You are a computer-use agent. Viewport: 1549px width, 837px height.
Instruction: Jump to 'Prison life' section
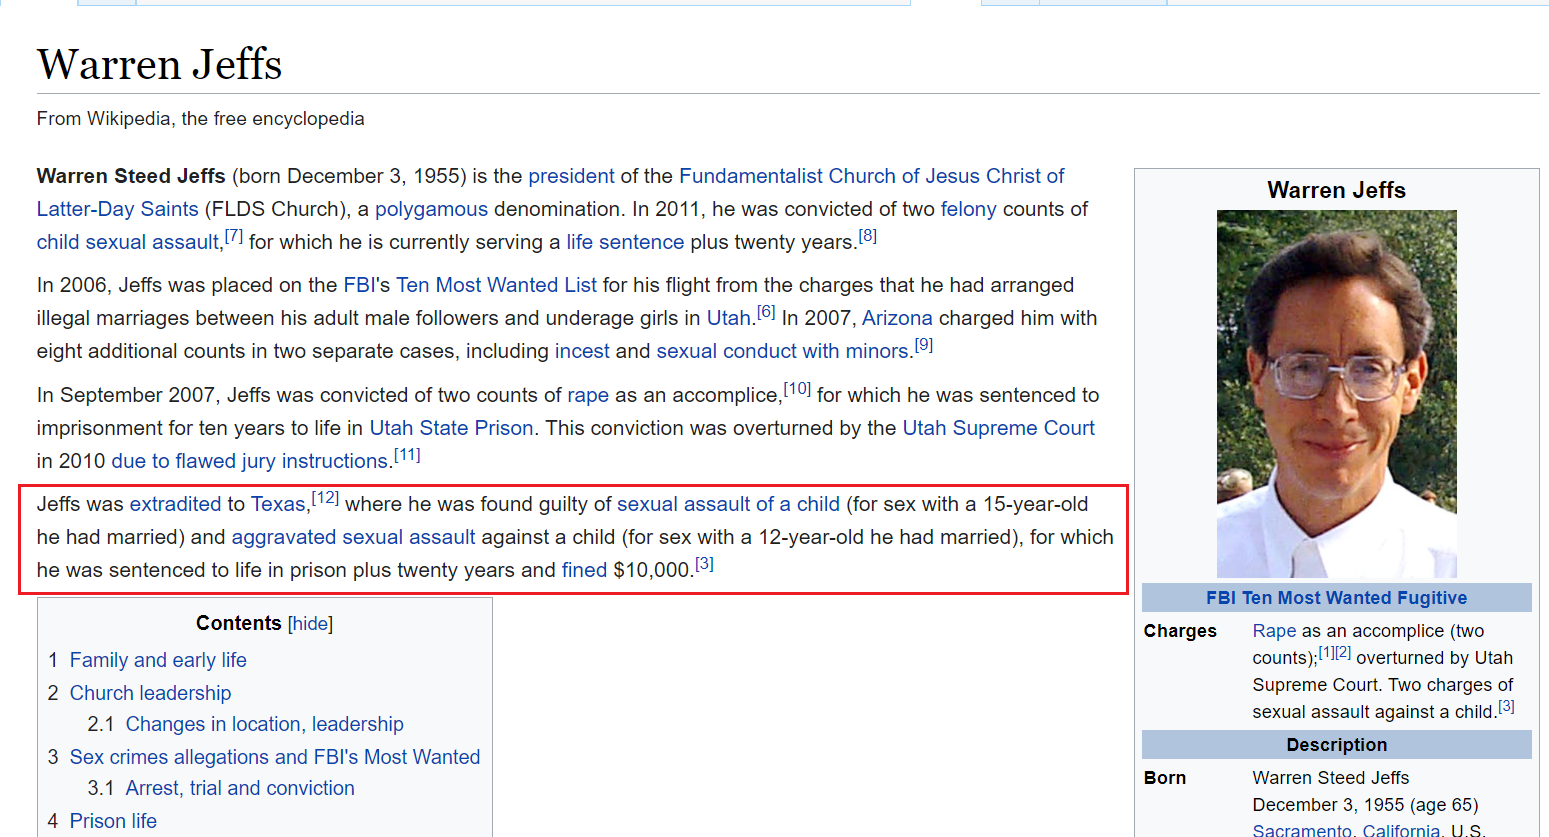tap(113, 821)
